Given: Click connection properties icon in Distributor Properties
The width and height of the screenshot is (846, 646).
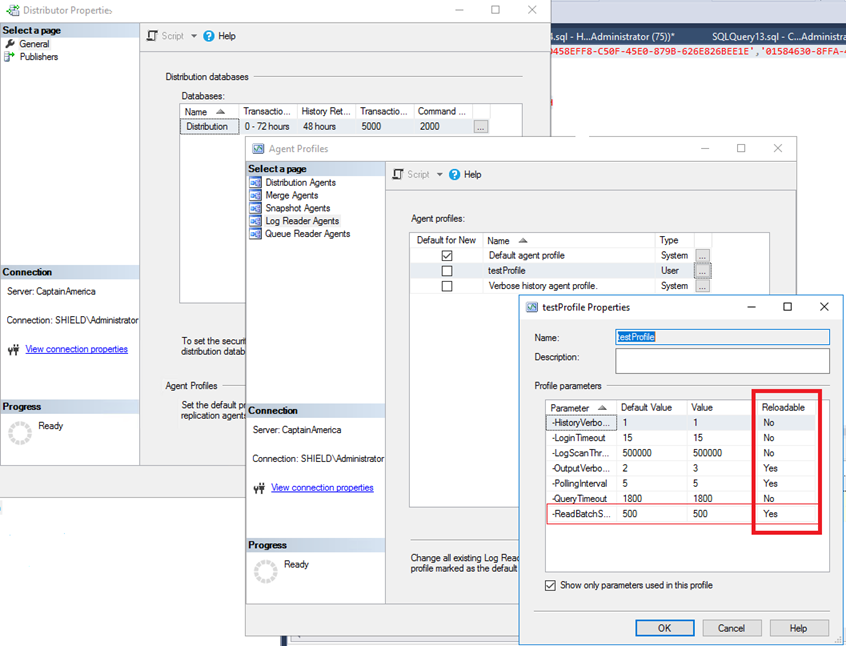Looking at the screenshot, I should pos(13,350).
